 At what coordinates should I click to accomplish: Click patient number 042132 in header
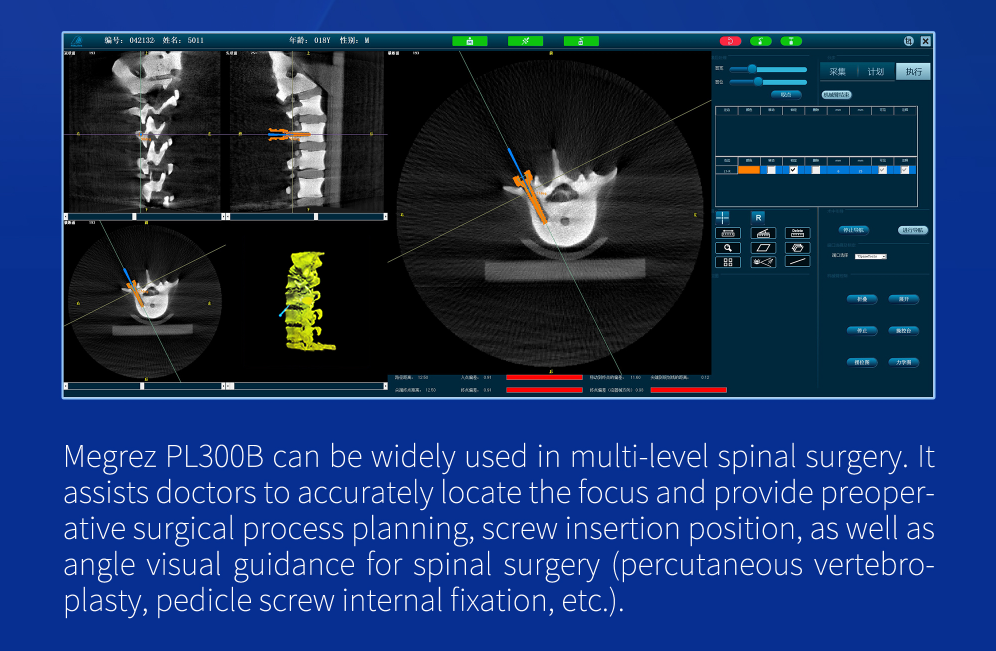(x=142, y=40)
